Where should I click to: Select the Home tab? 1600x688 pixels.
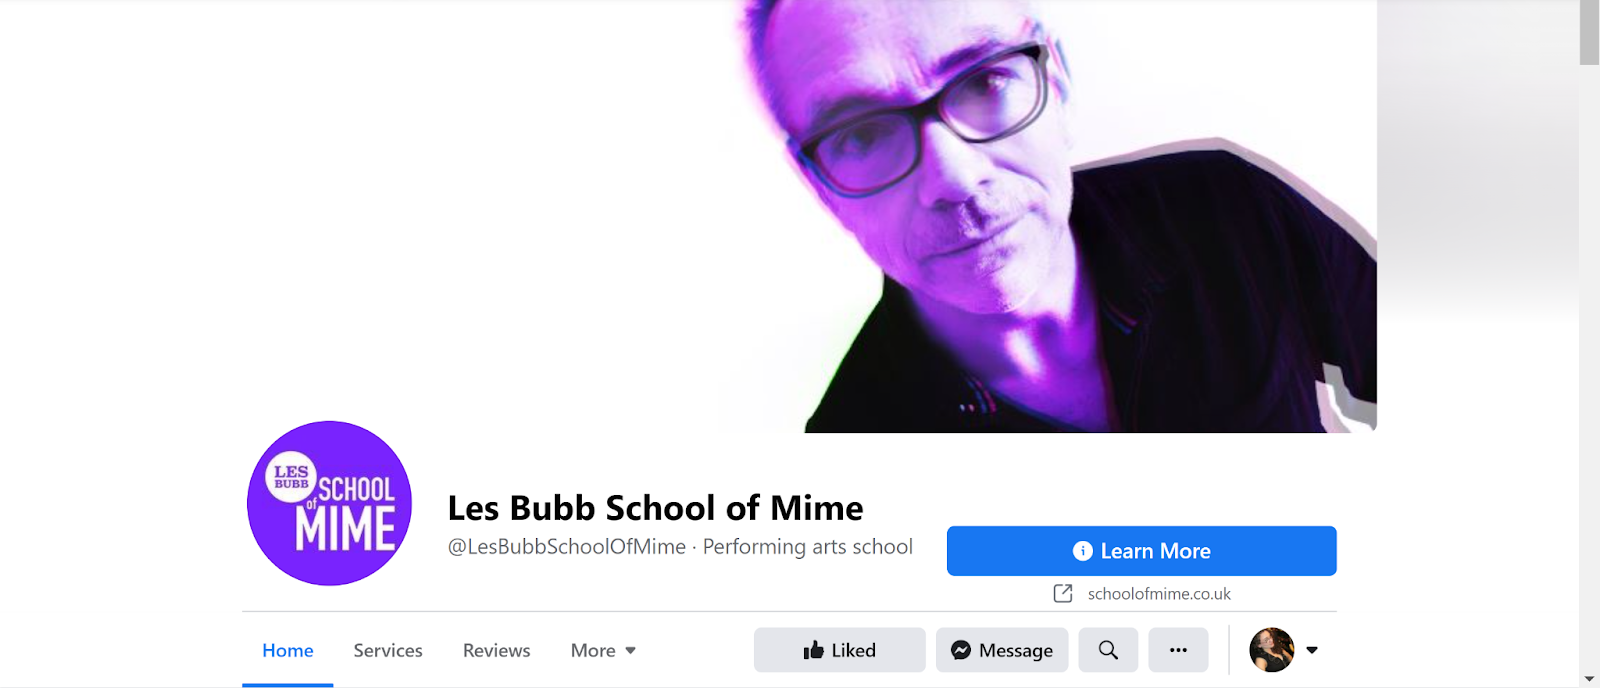288,650
